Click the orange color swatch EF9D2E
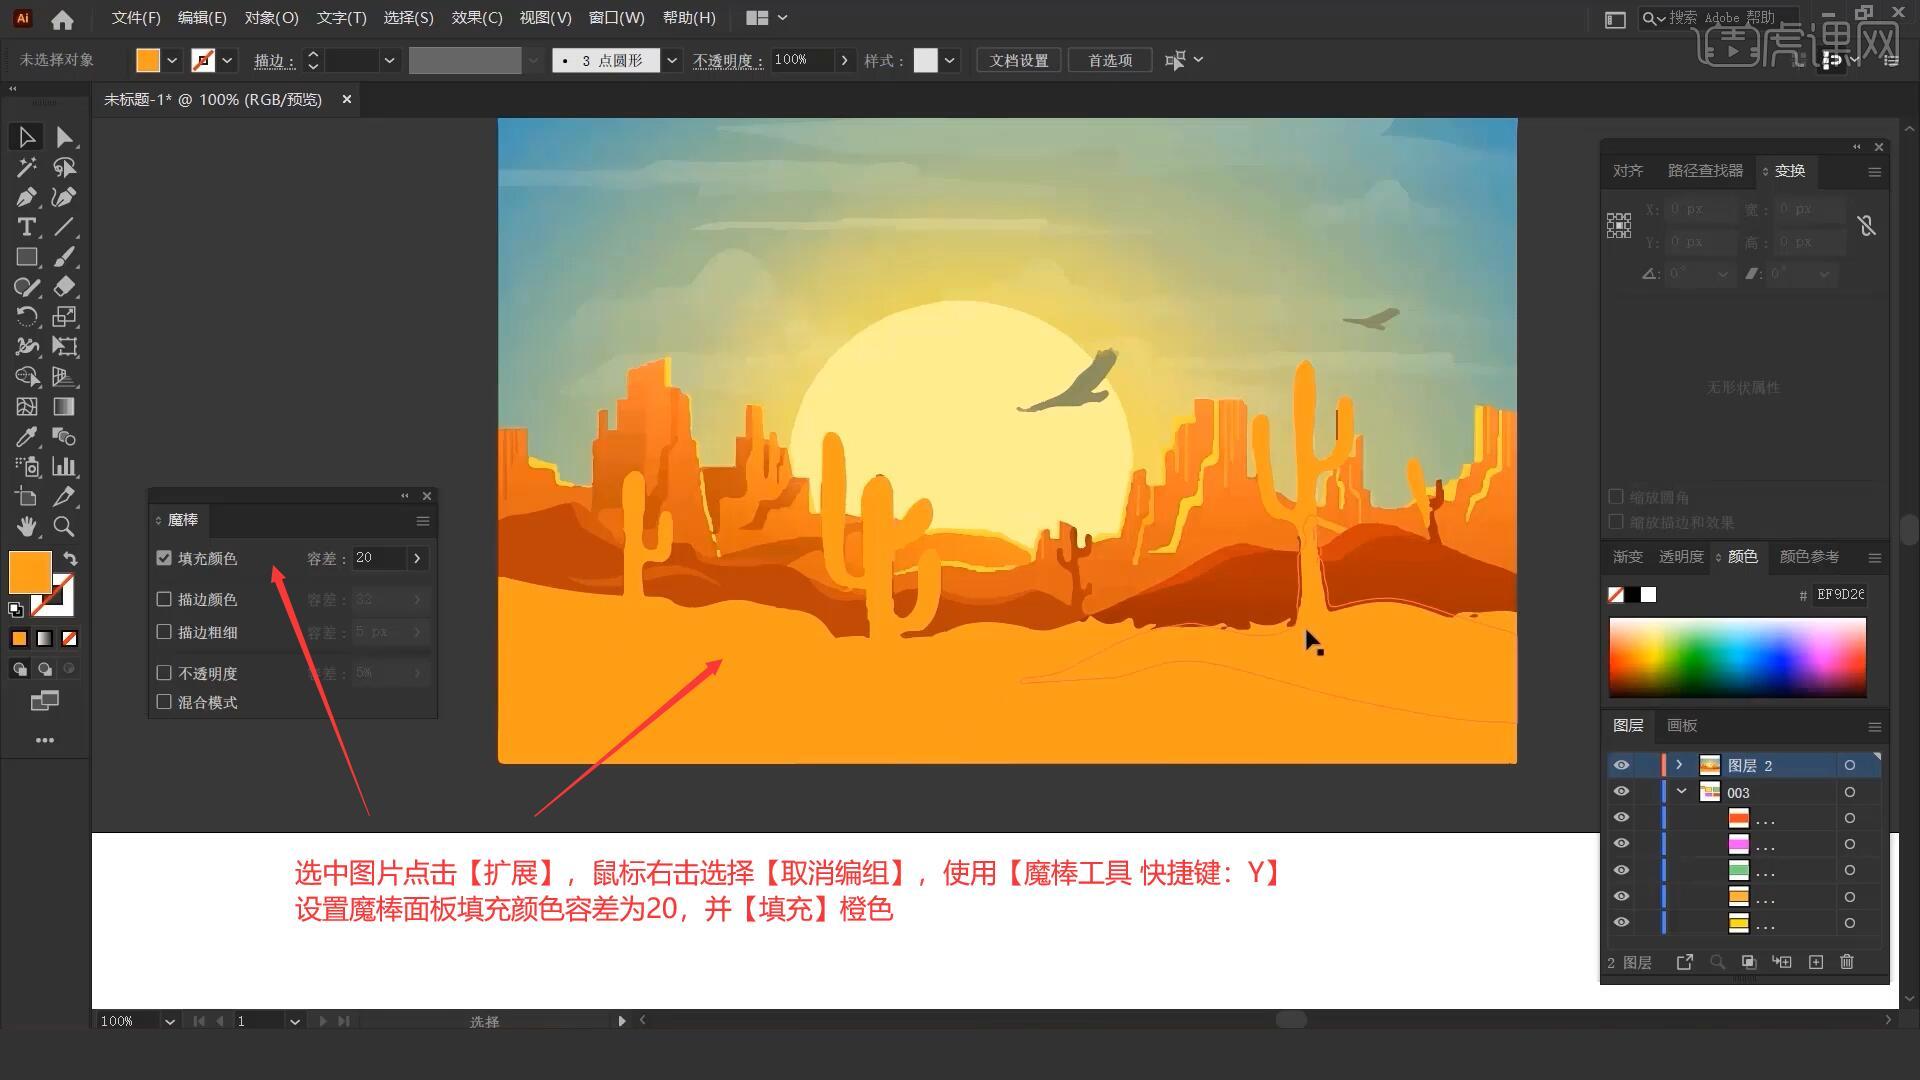 coord(29,570)
